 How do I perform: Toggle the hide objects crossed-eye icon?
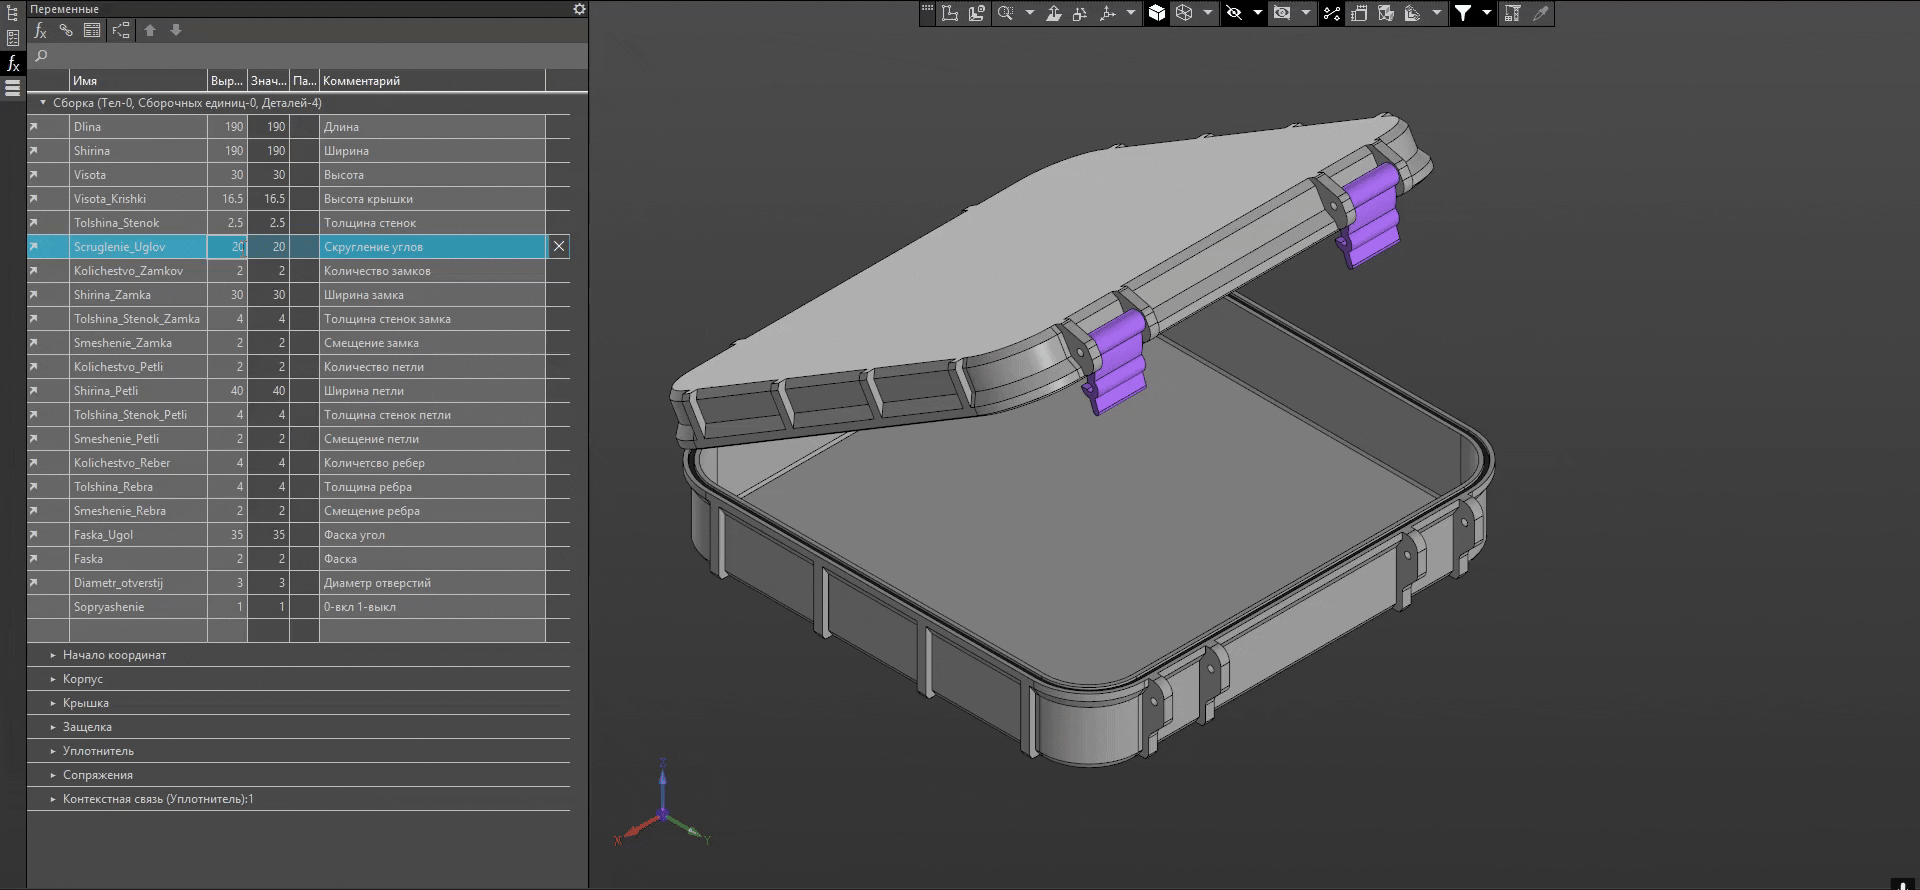tap(1234, 13)
